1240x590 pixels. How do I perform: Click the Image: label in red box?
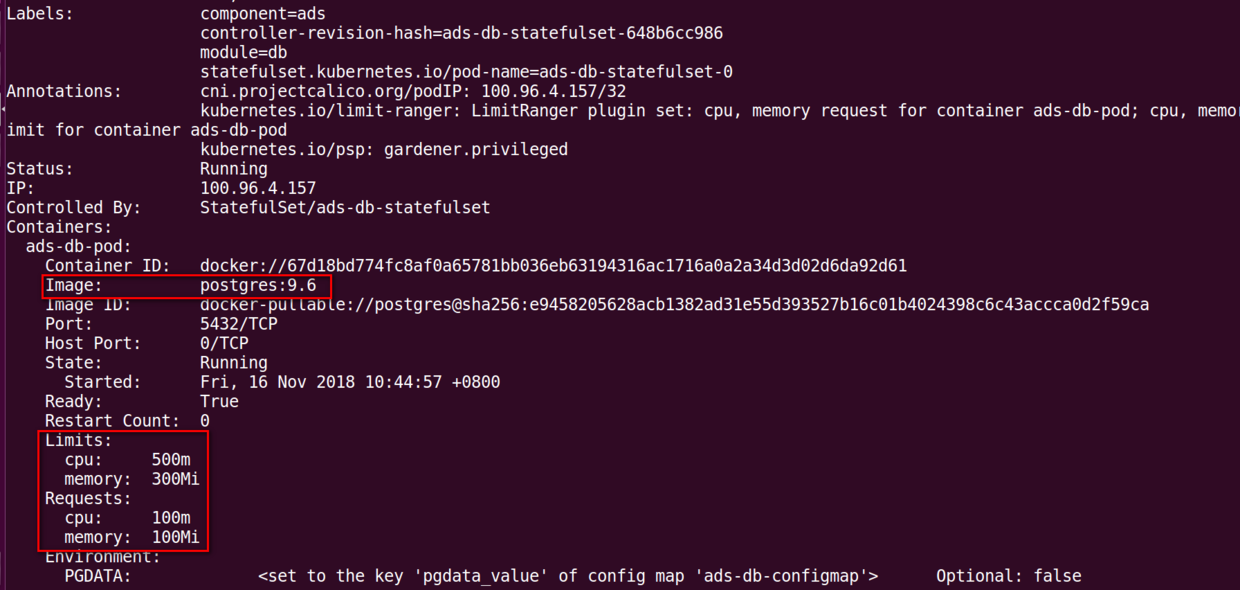point(74,286)
